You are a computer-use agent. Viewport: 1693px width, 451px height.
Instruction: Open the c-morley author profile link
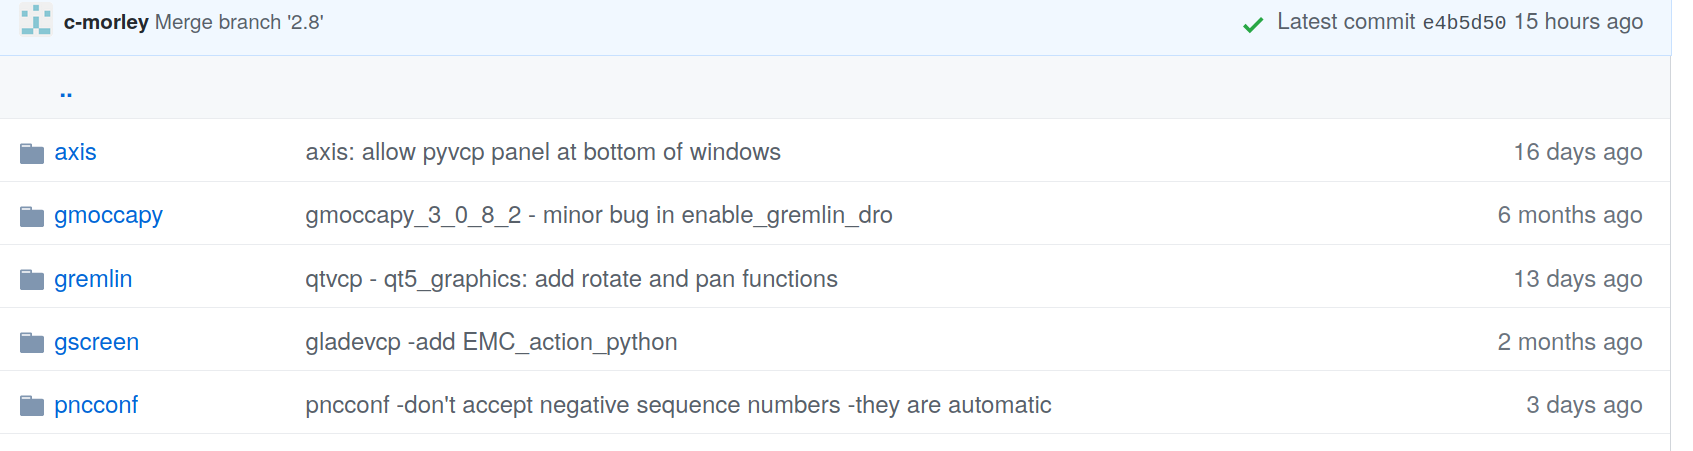pyautogui.click(x=106, y=22)
